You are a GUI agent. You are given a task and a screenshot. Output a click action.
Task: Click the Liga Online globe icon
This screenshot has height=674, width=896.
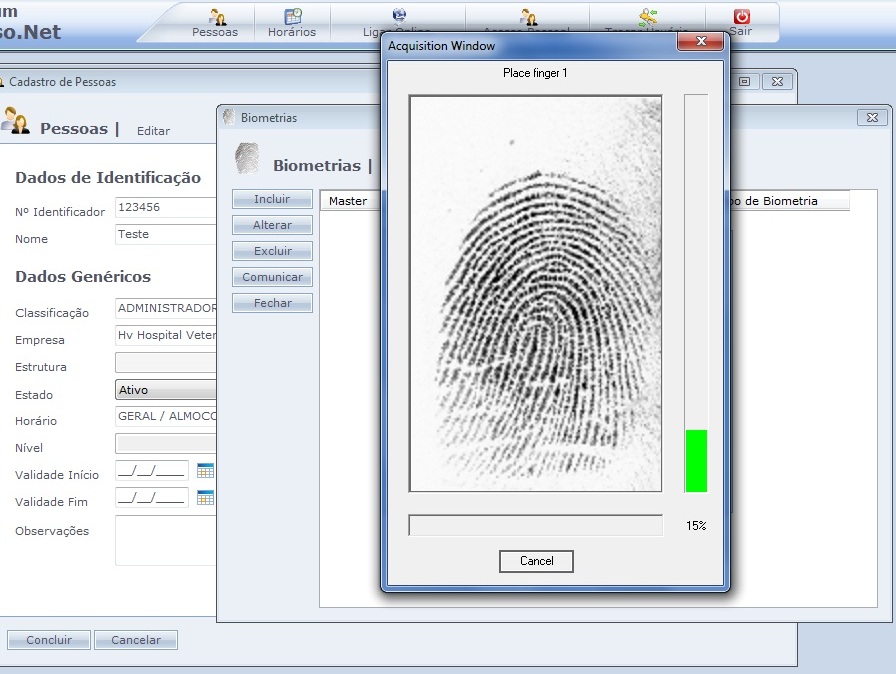[x=400, y=17]
